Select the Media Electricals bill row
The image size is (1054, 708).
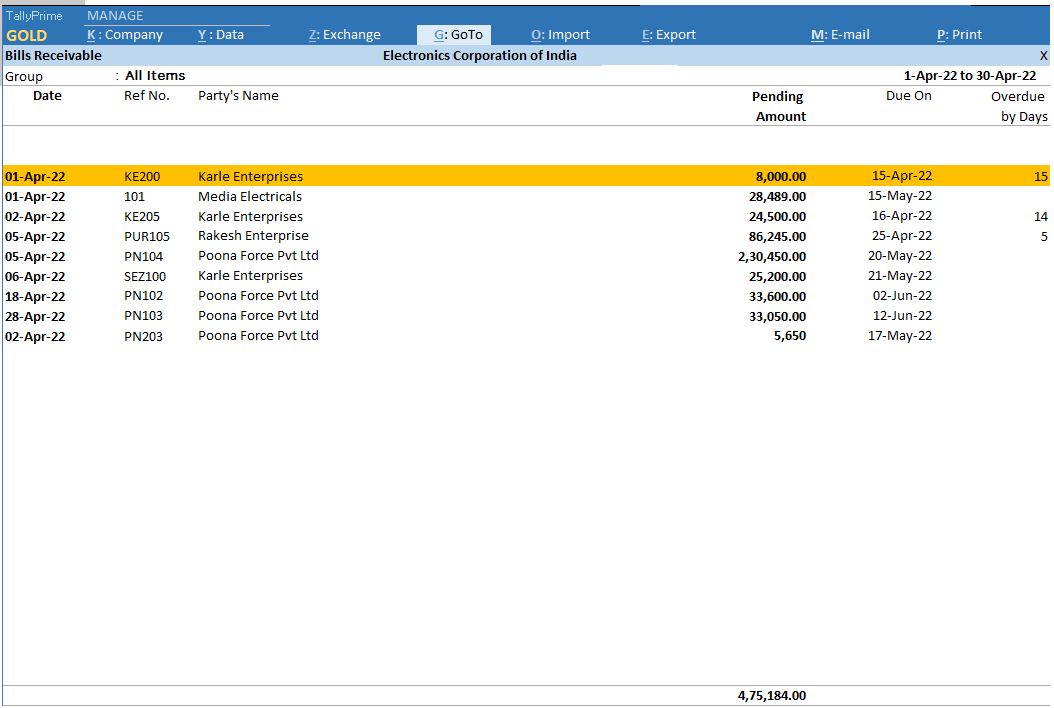pos(250,197)
